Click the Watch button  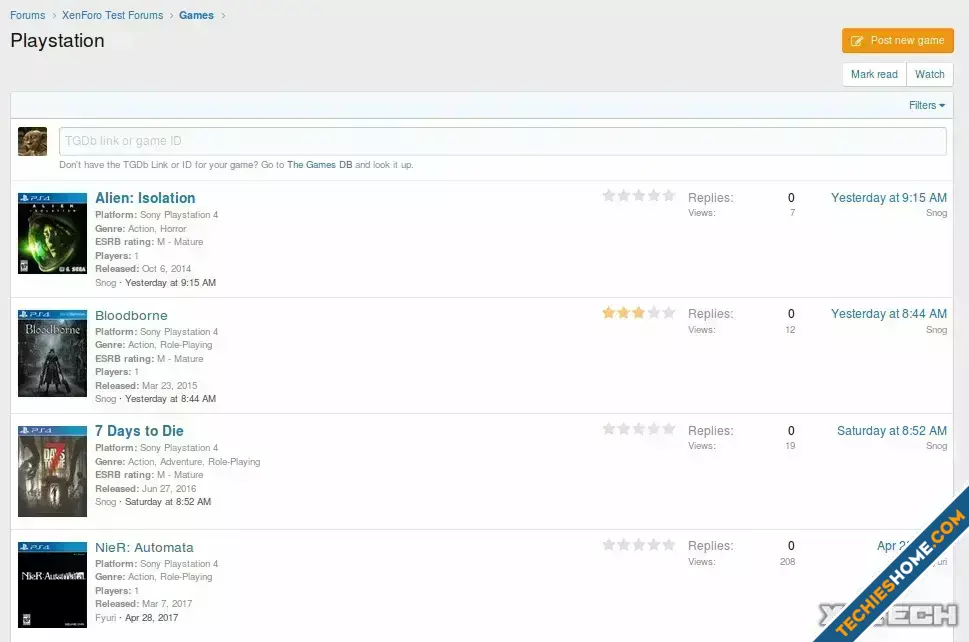point(929,74)
